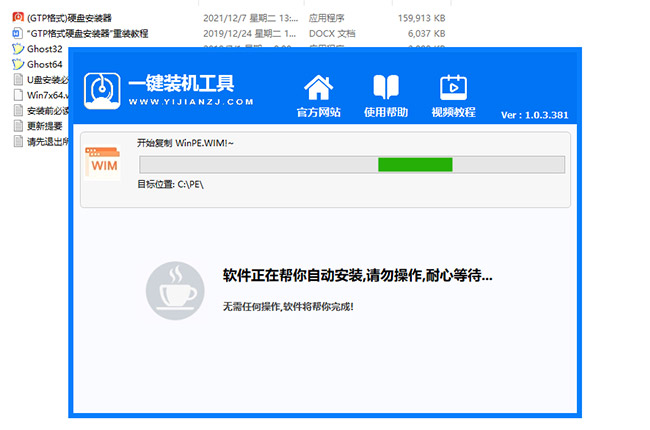This screenshot has width=650, height=430.
Task: Click the (GTP格式)硬盘安装器 application icon
Action: [x=18, y=18]
